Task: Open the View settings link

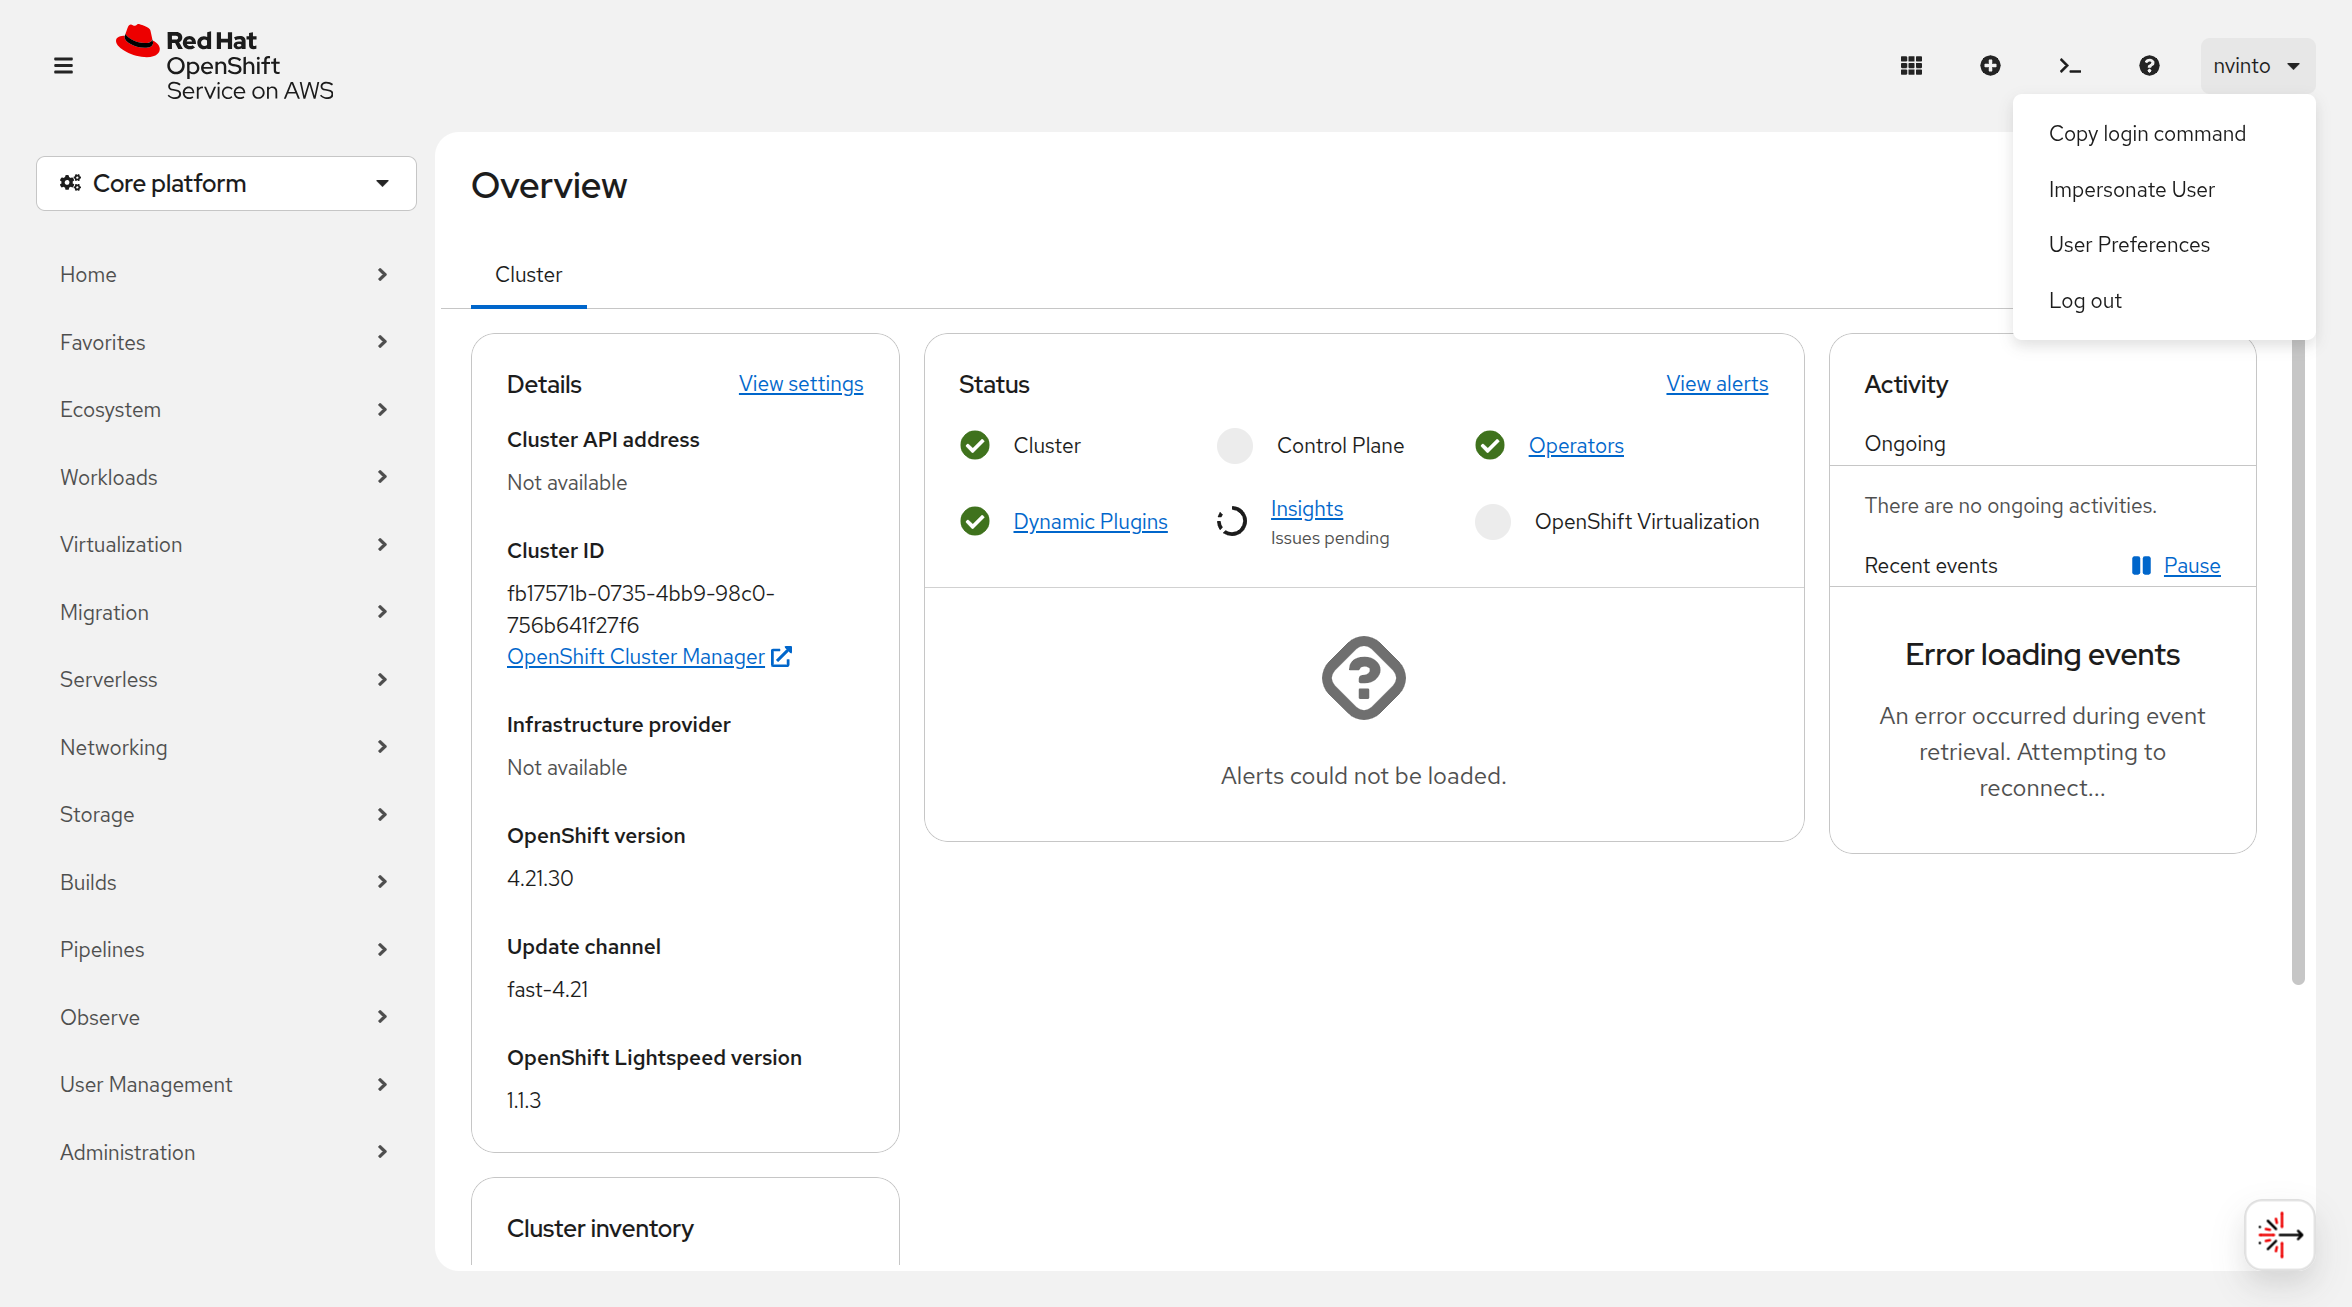Action: point(801,384)
